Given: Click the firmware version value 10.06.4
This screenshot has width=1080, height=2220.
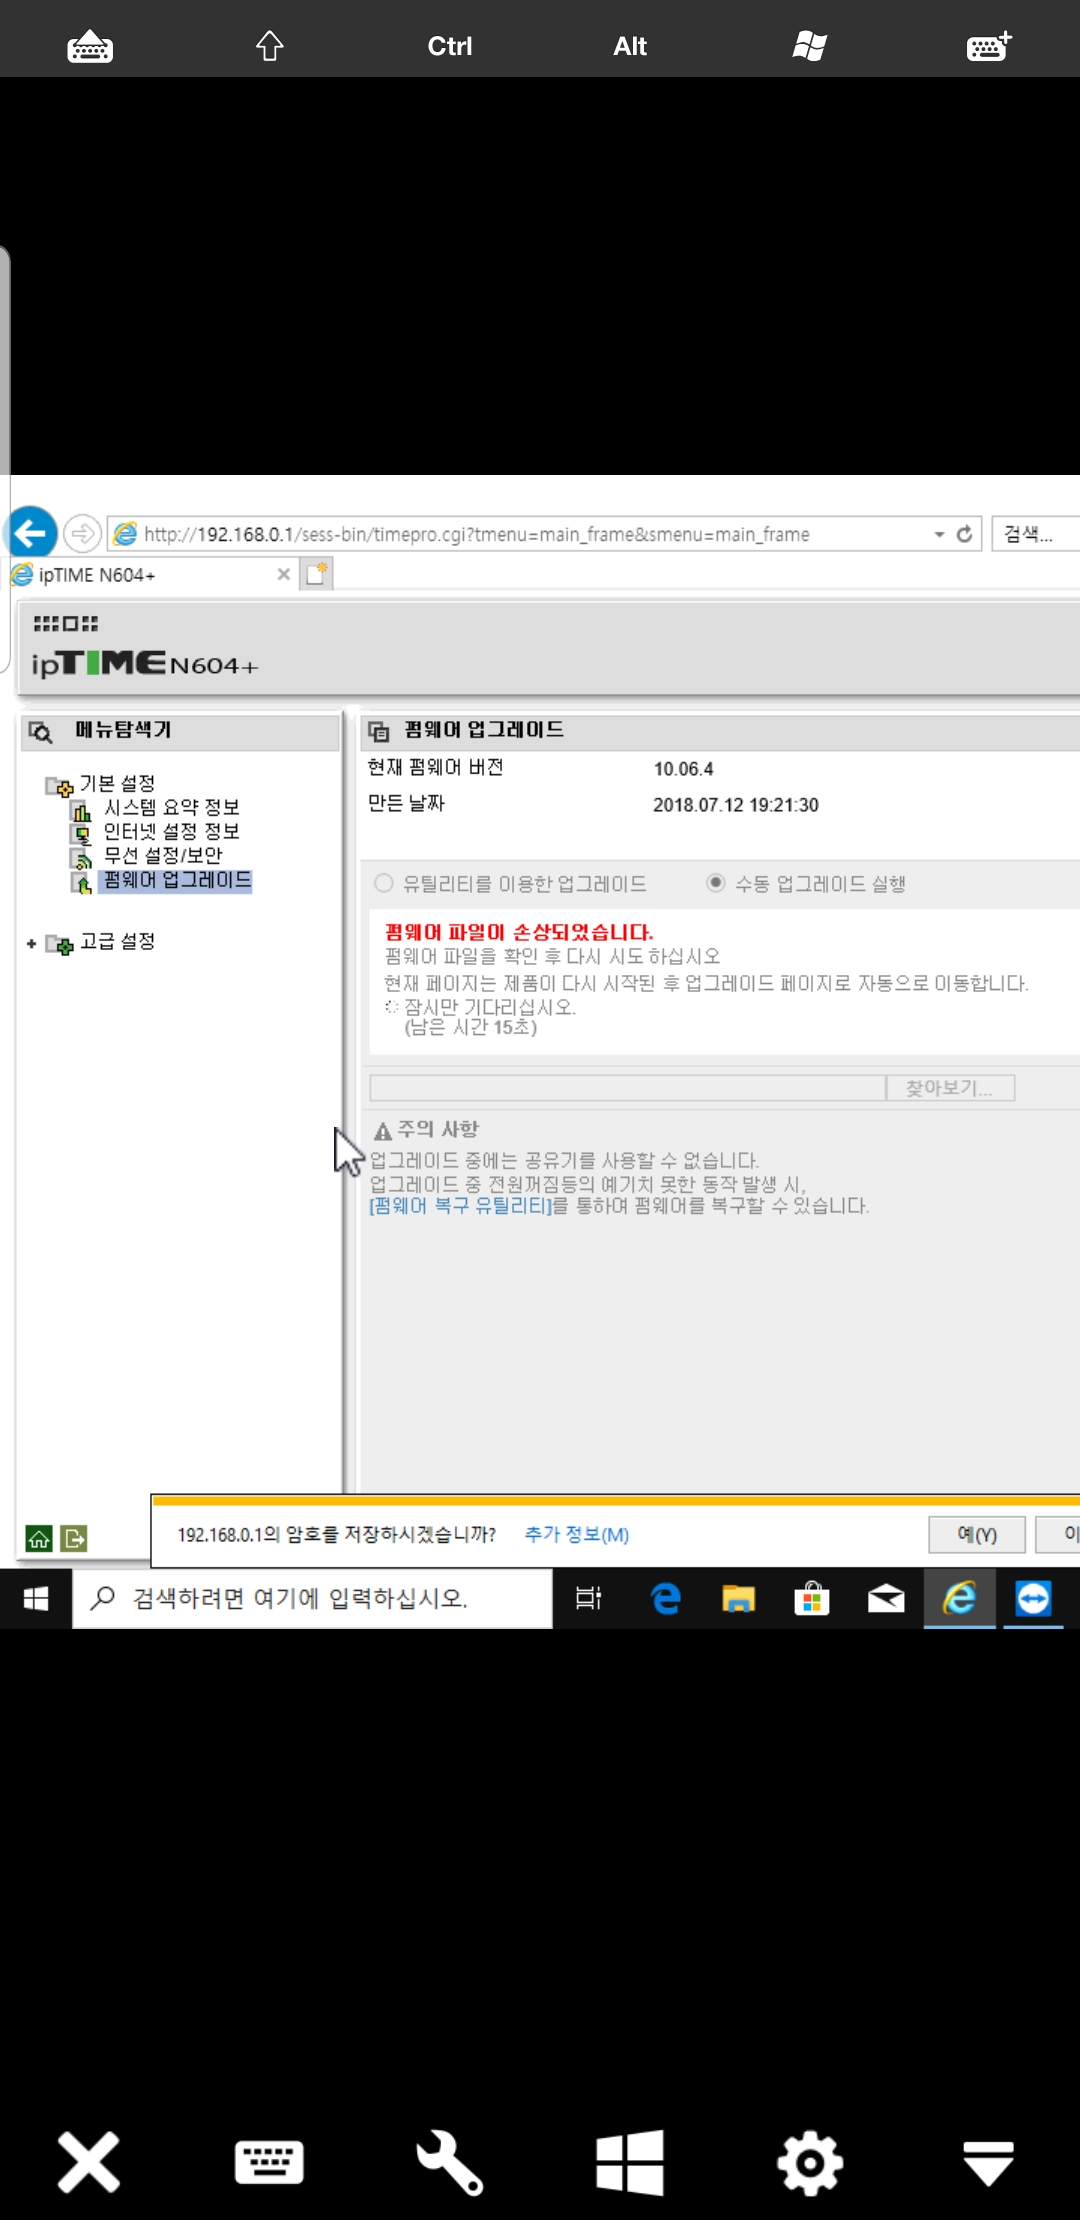Looking at the screenshot, I should [x=684, y=769].
